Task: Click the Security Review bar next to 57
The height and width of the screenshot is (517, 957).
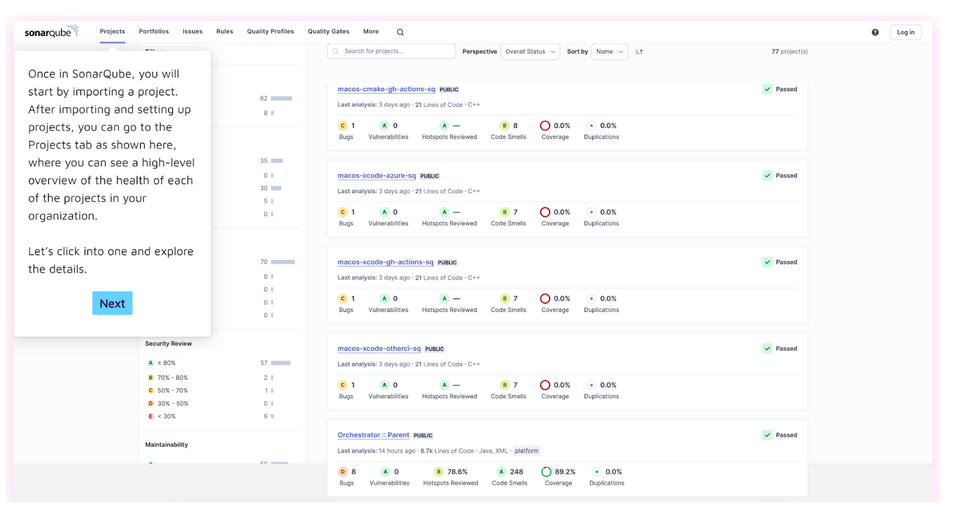Action: (281, 363)
